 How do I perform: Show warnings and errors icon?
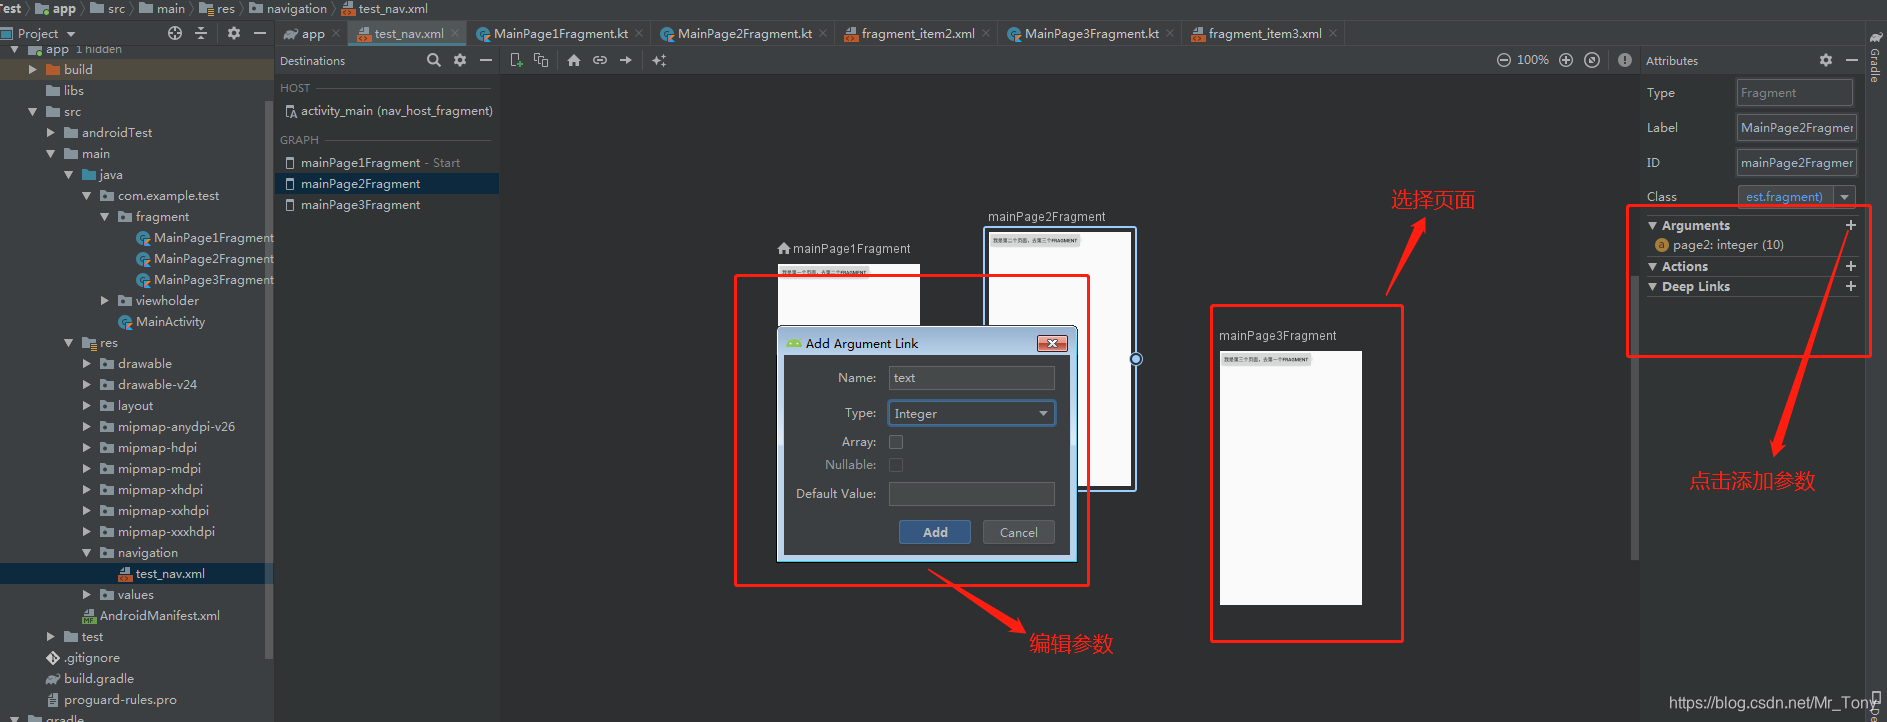click(1625, 60)
